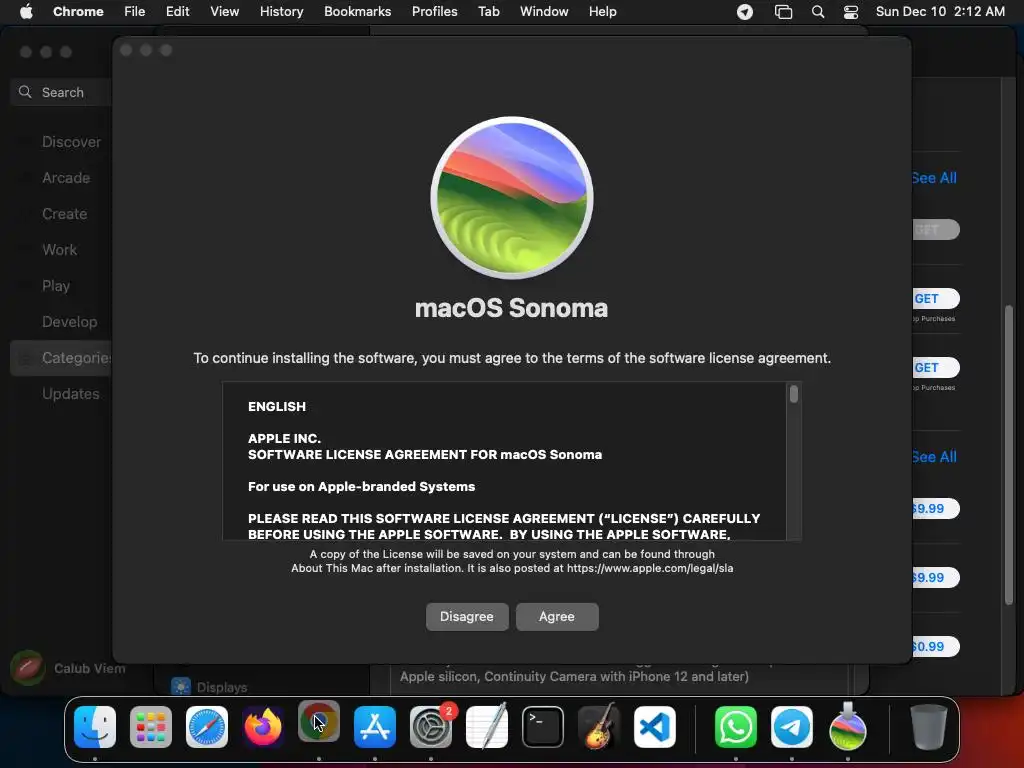Open the Bookmarks menu
The image size is (1024, 768).
point(357,11)
